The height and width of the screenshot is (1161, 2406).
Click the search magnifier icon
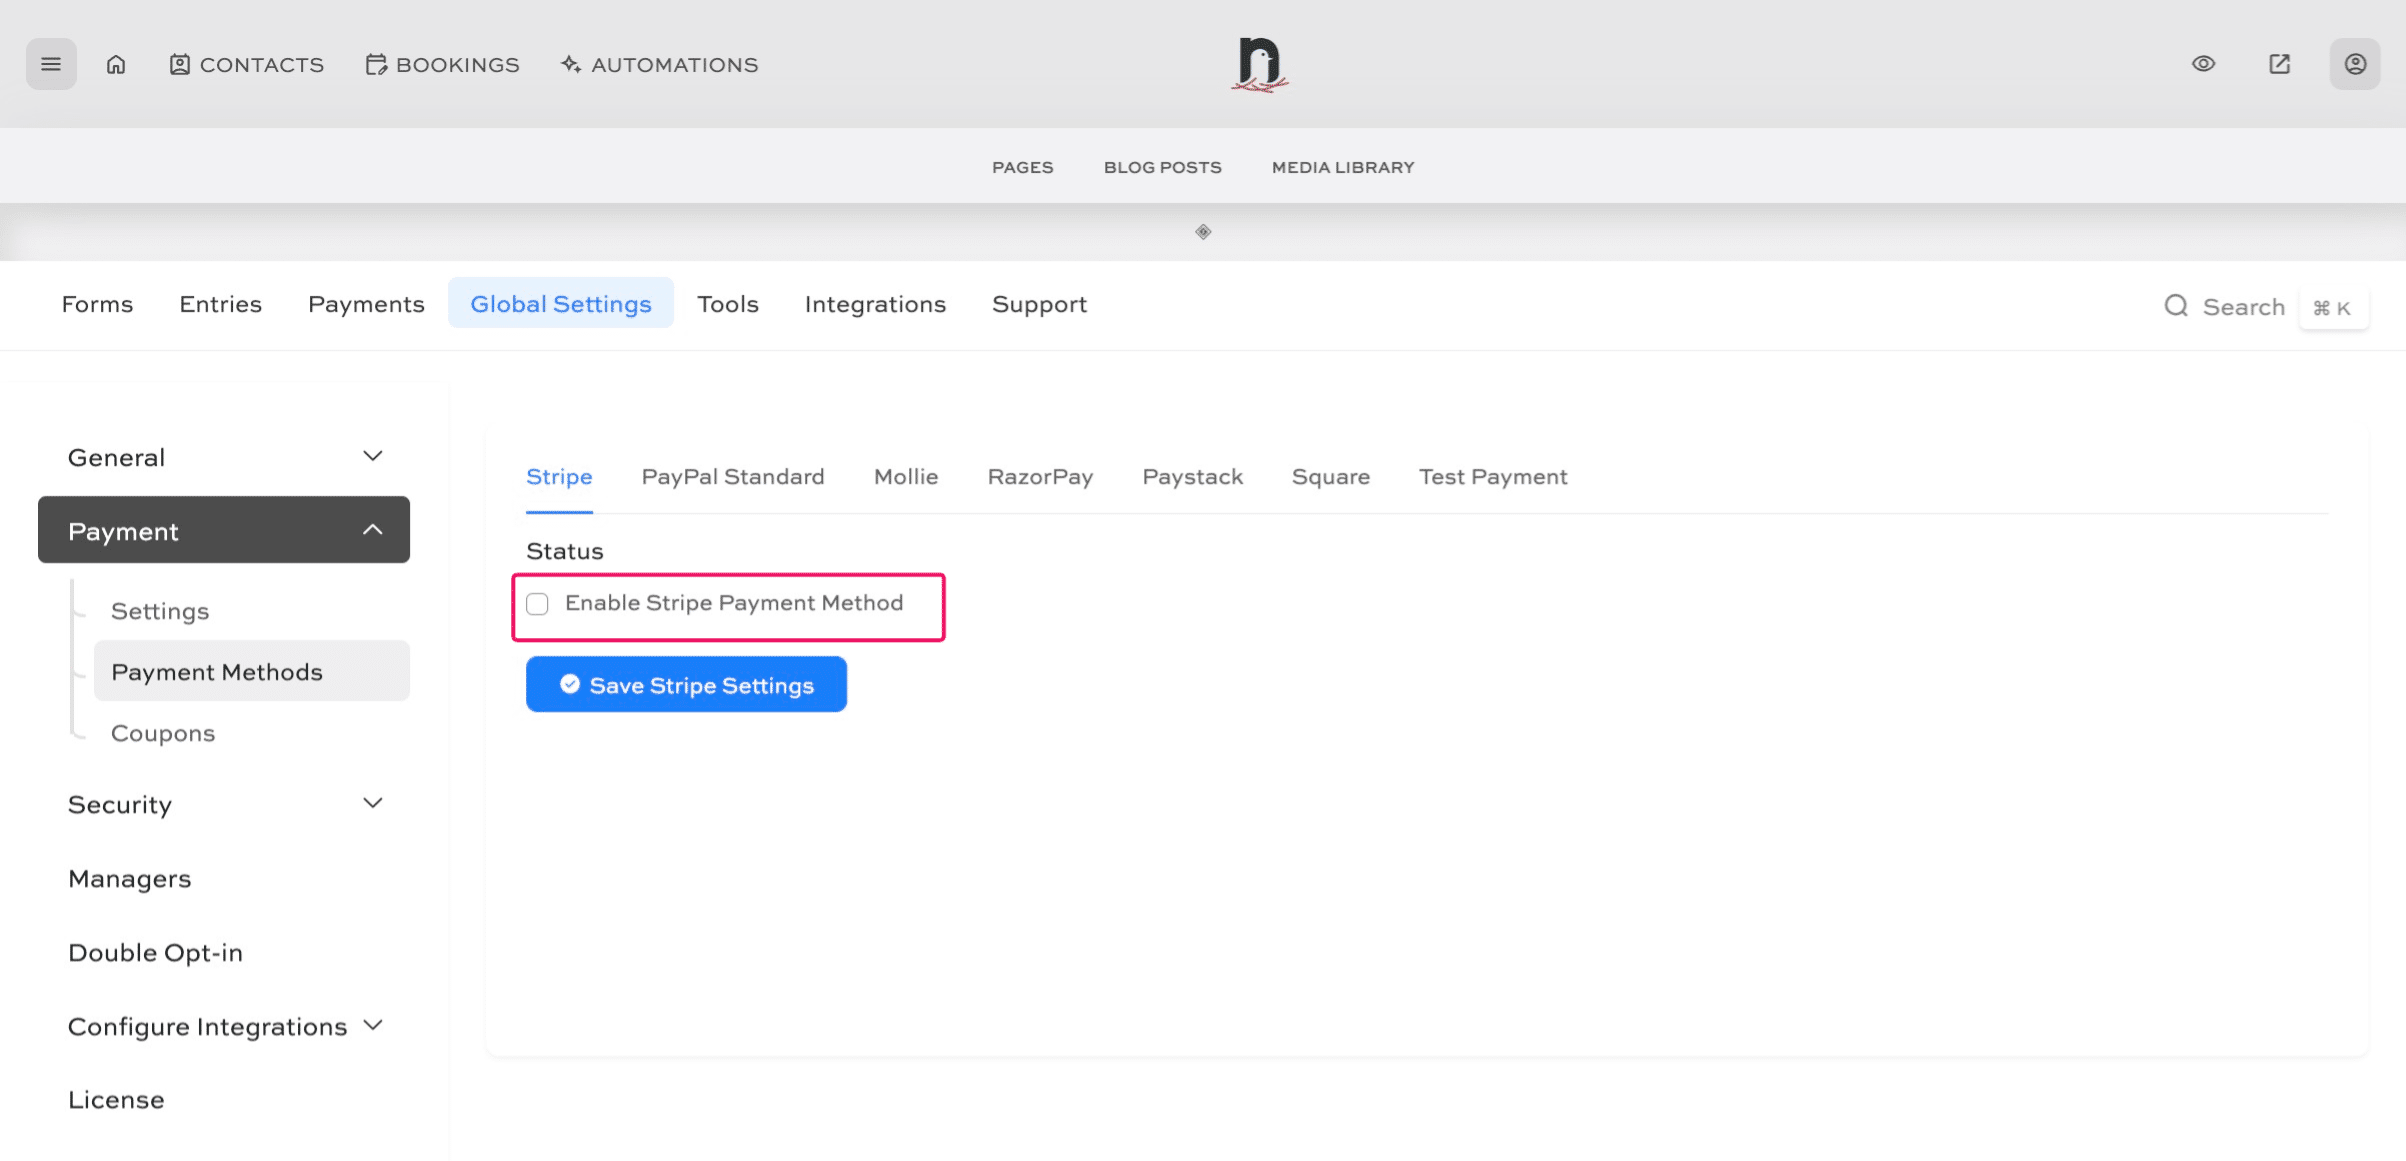pyautogui.click(x=2176, y=306)
